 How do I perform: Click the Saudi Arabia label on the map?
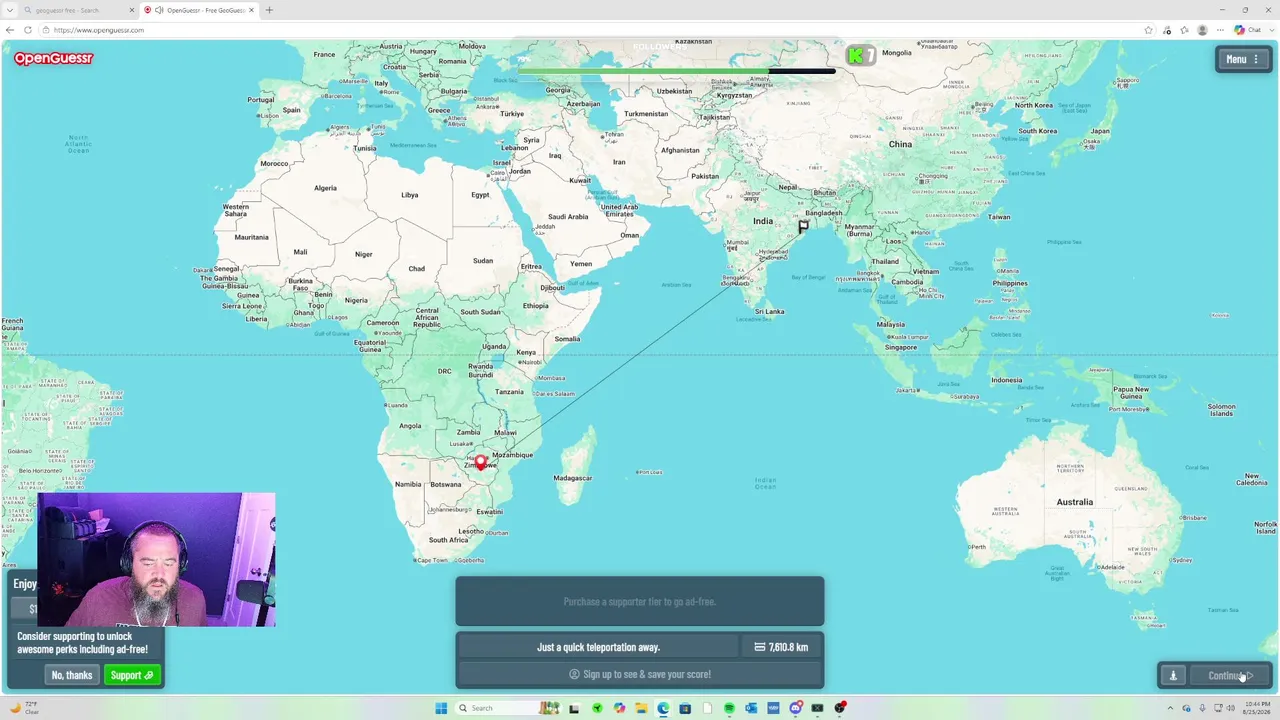[568, 216]
